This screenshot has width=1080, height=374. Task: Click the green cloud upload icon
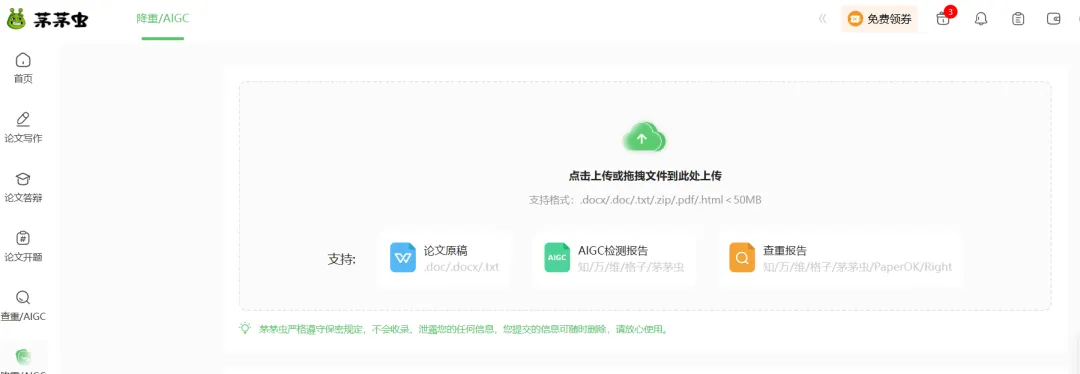[644, 138]
